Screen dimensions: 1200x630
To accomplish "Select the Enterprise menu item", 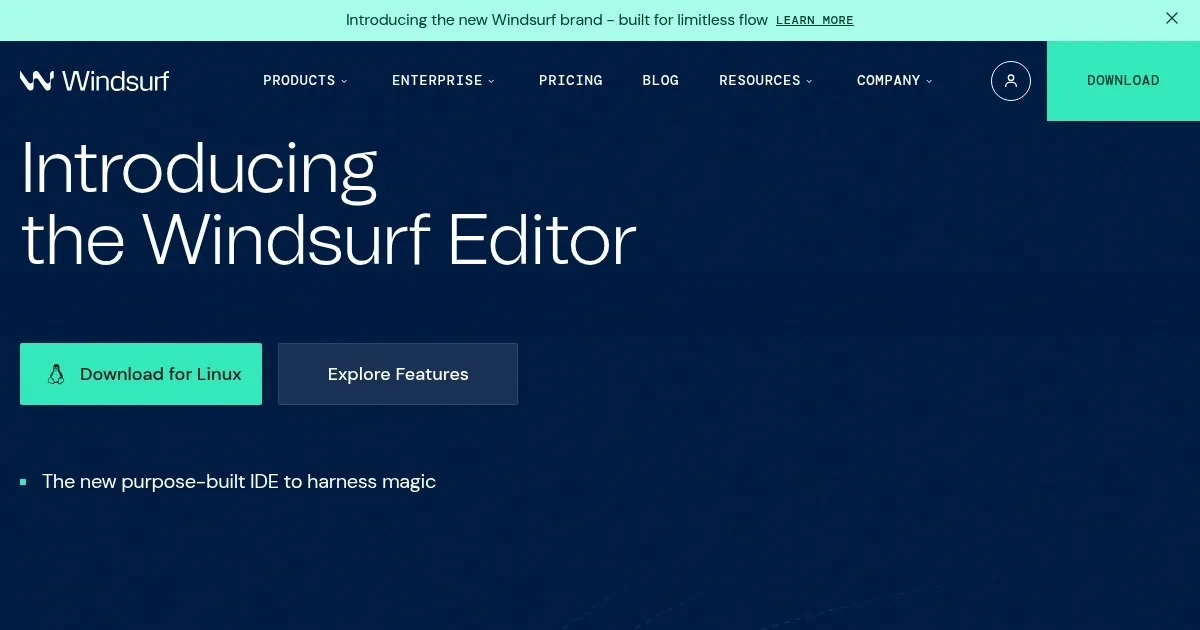I will point(437,81).
